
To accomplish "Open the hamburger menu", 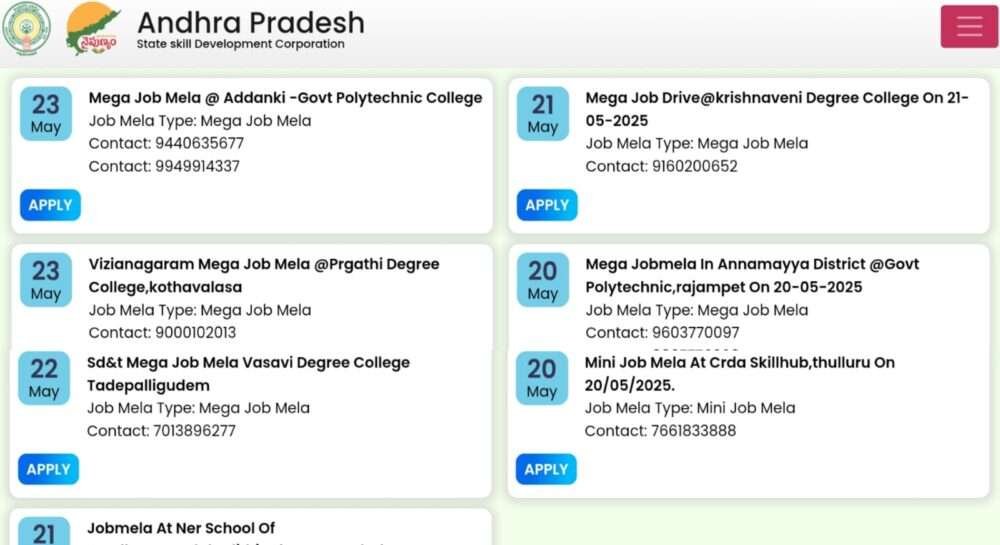I will (969, 26).
